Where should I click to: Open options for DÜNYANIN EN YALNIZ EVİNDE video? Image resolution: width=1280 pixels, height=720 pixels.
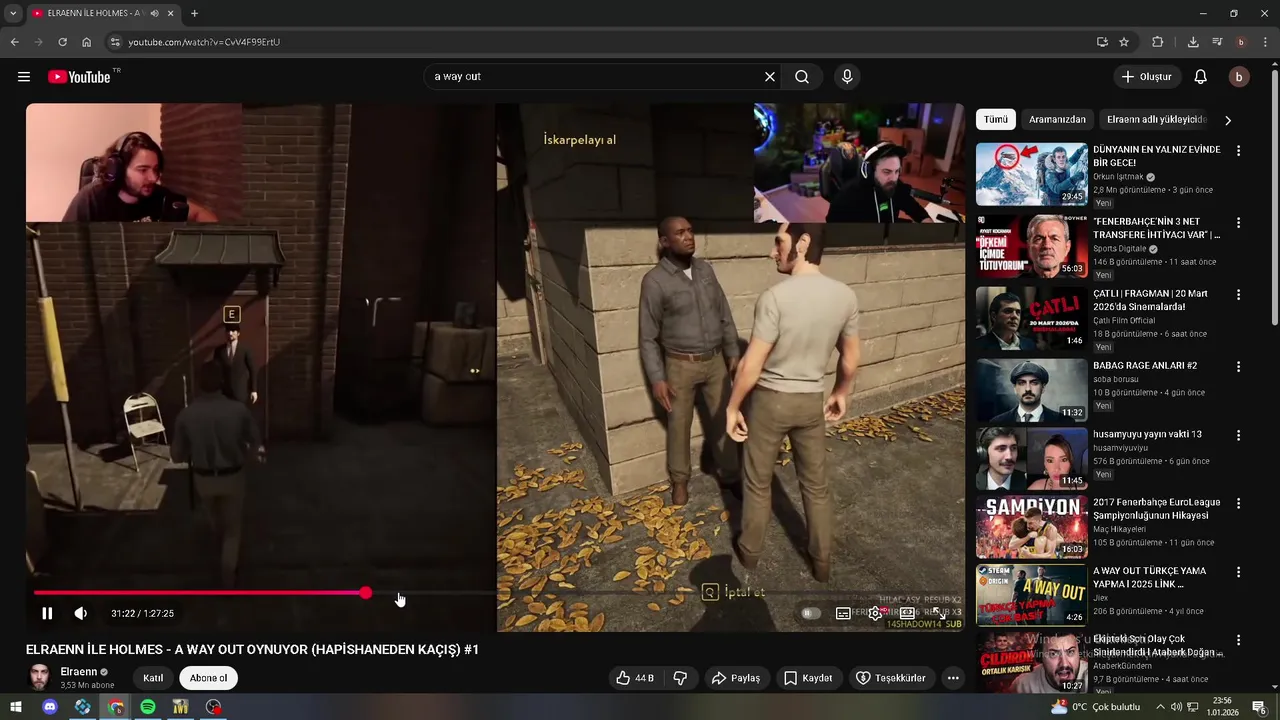coord(1239,151)
